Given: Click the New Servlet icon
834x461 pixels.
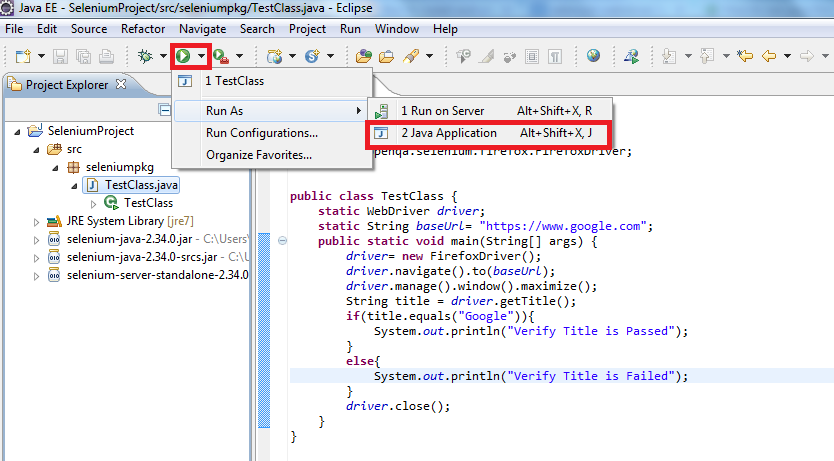Looking at the screenshot, I should click(312, 56).
